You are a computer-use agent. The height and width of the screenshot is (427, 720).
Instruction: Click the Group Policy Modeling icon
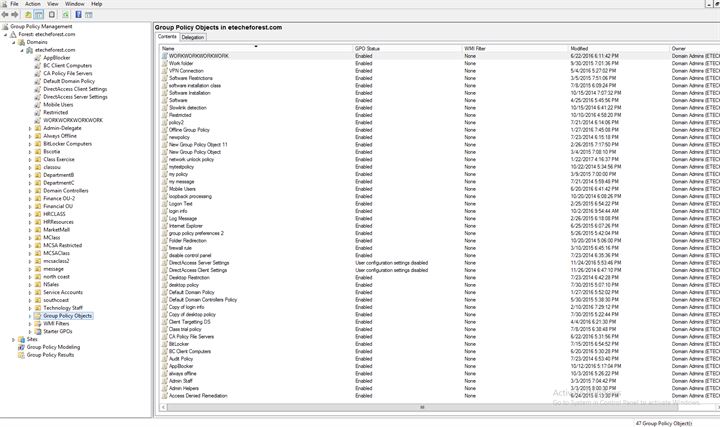point(21,347)
